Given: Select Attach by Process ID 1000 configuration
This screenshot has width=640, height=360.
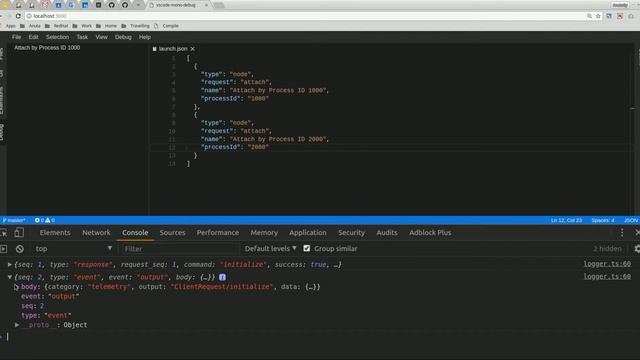Looking at the screenshot, I should tap(47, 48).
